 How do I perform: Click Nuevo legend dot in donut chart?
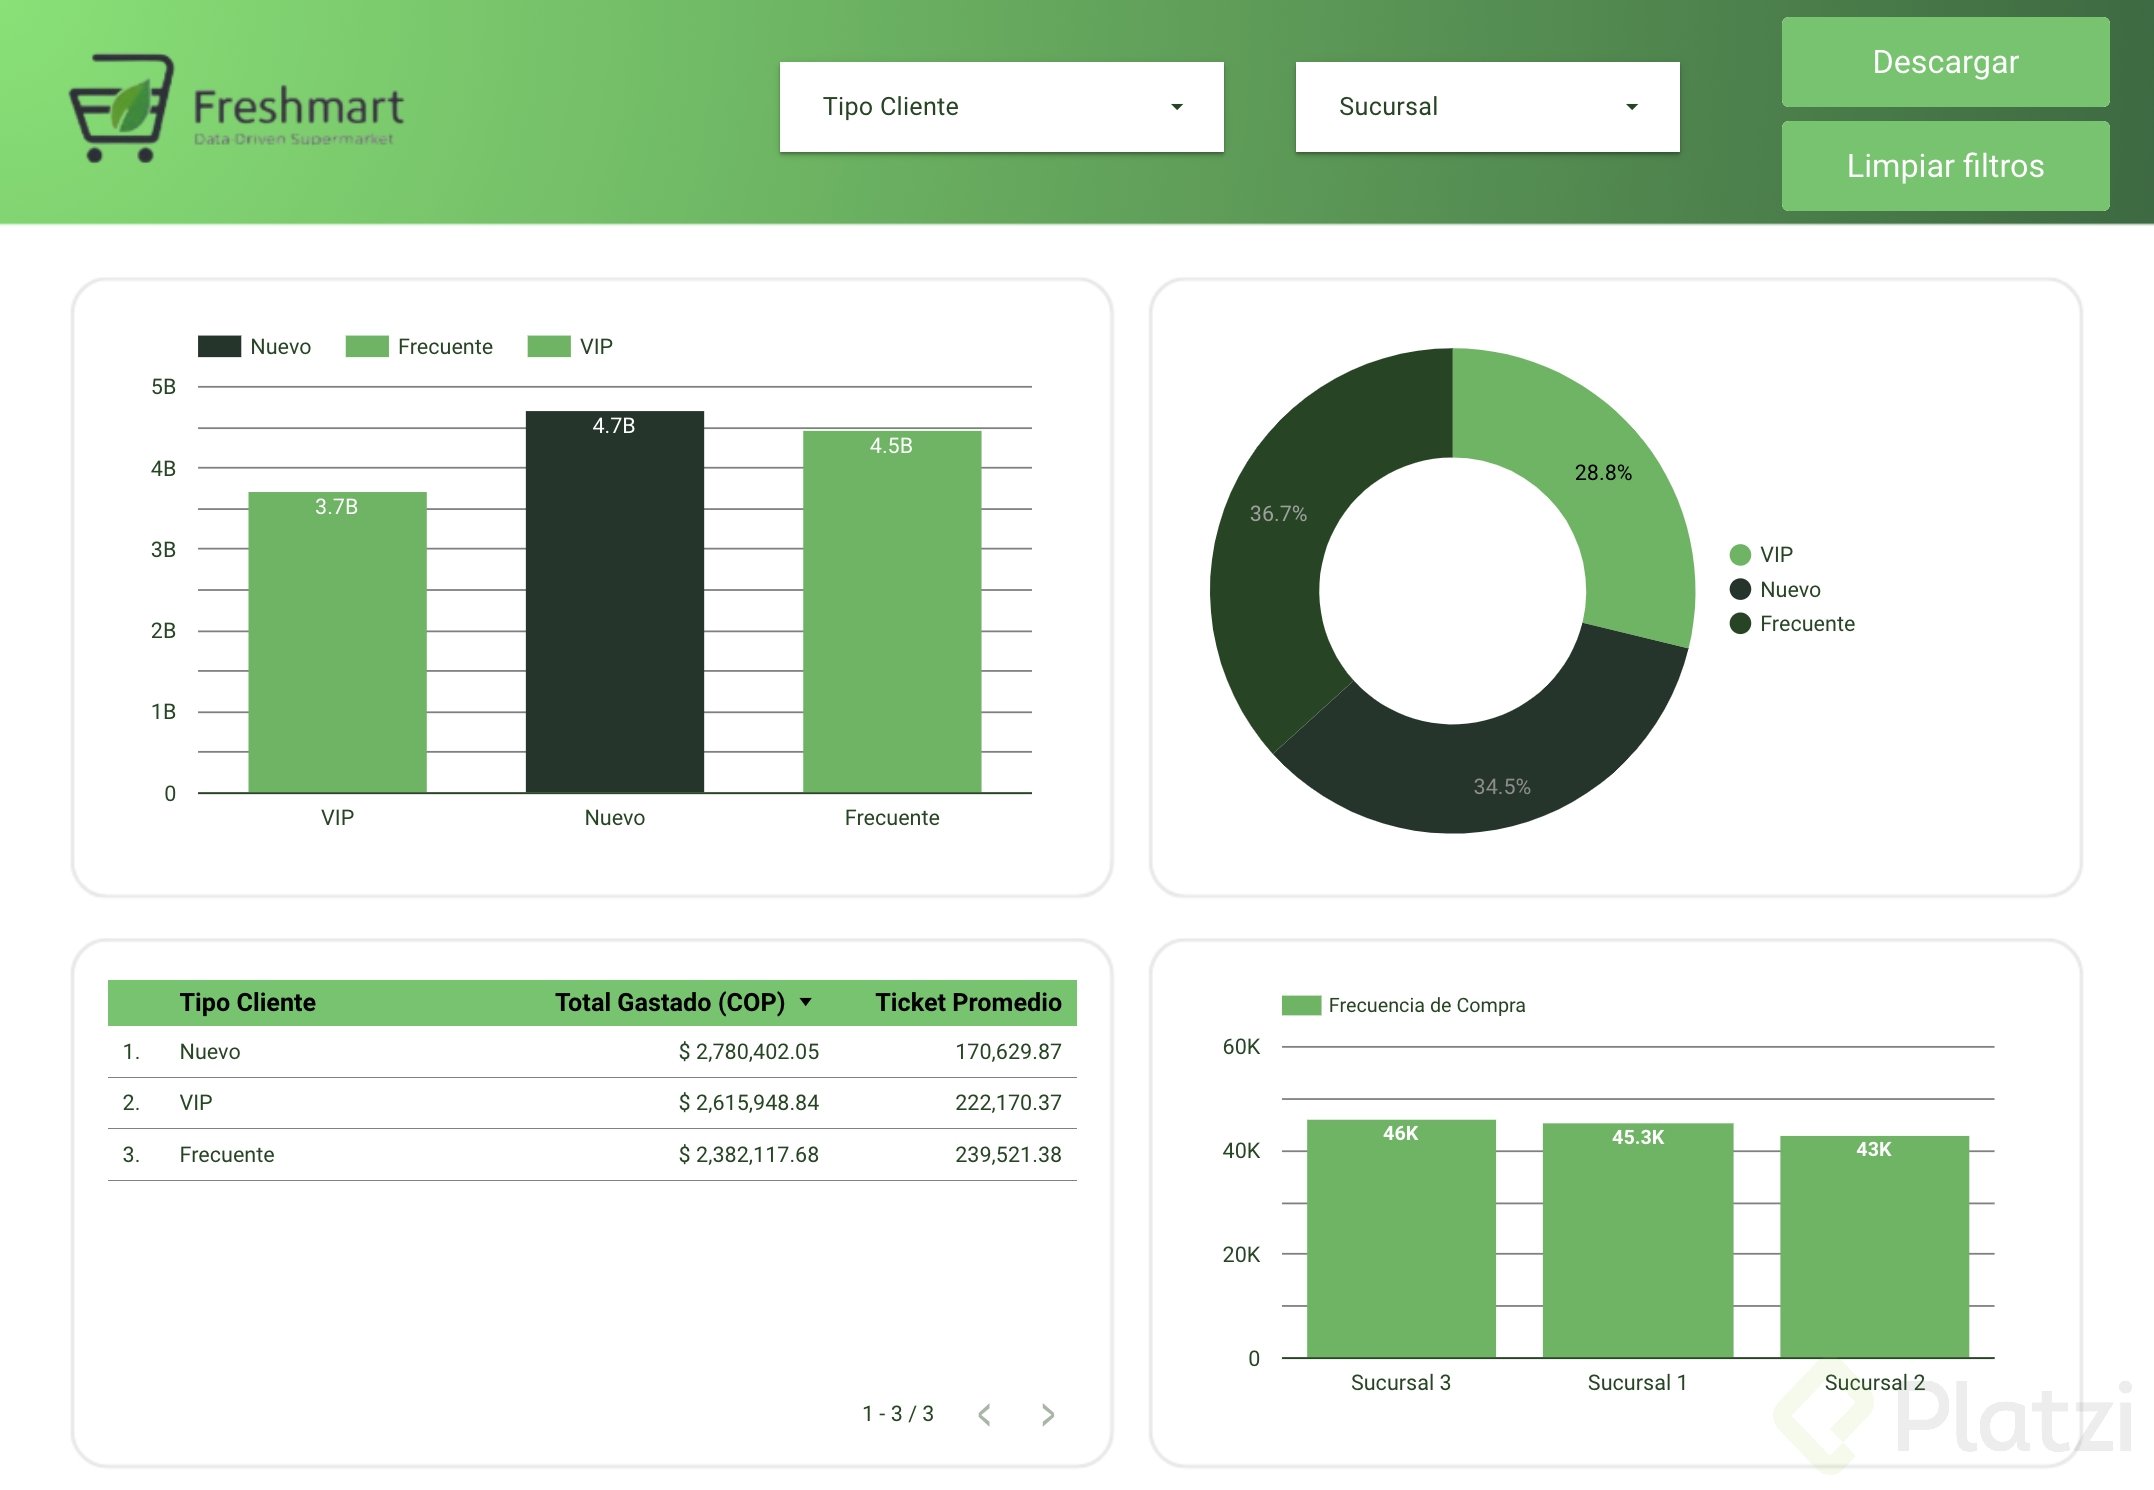point(1740,589)
